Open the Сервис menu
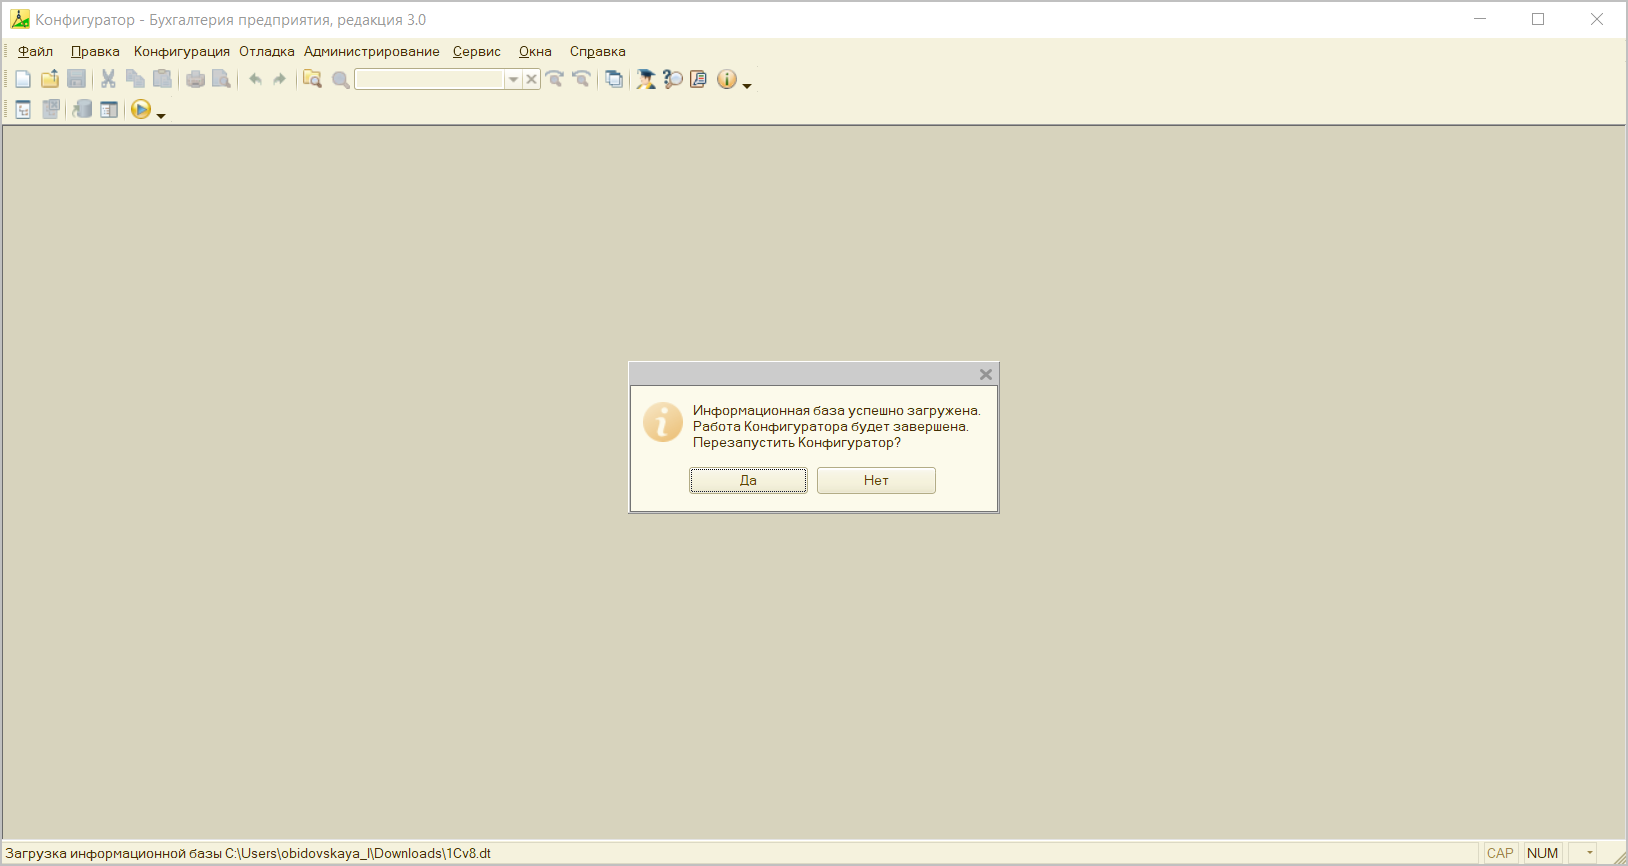The image size is (1628, 866). click(477, 51)
